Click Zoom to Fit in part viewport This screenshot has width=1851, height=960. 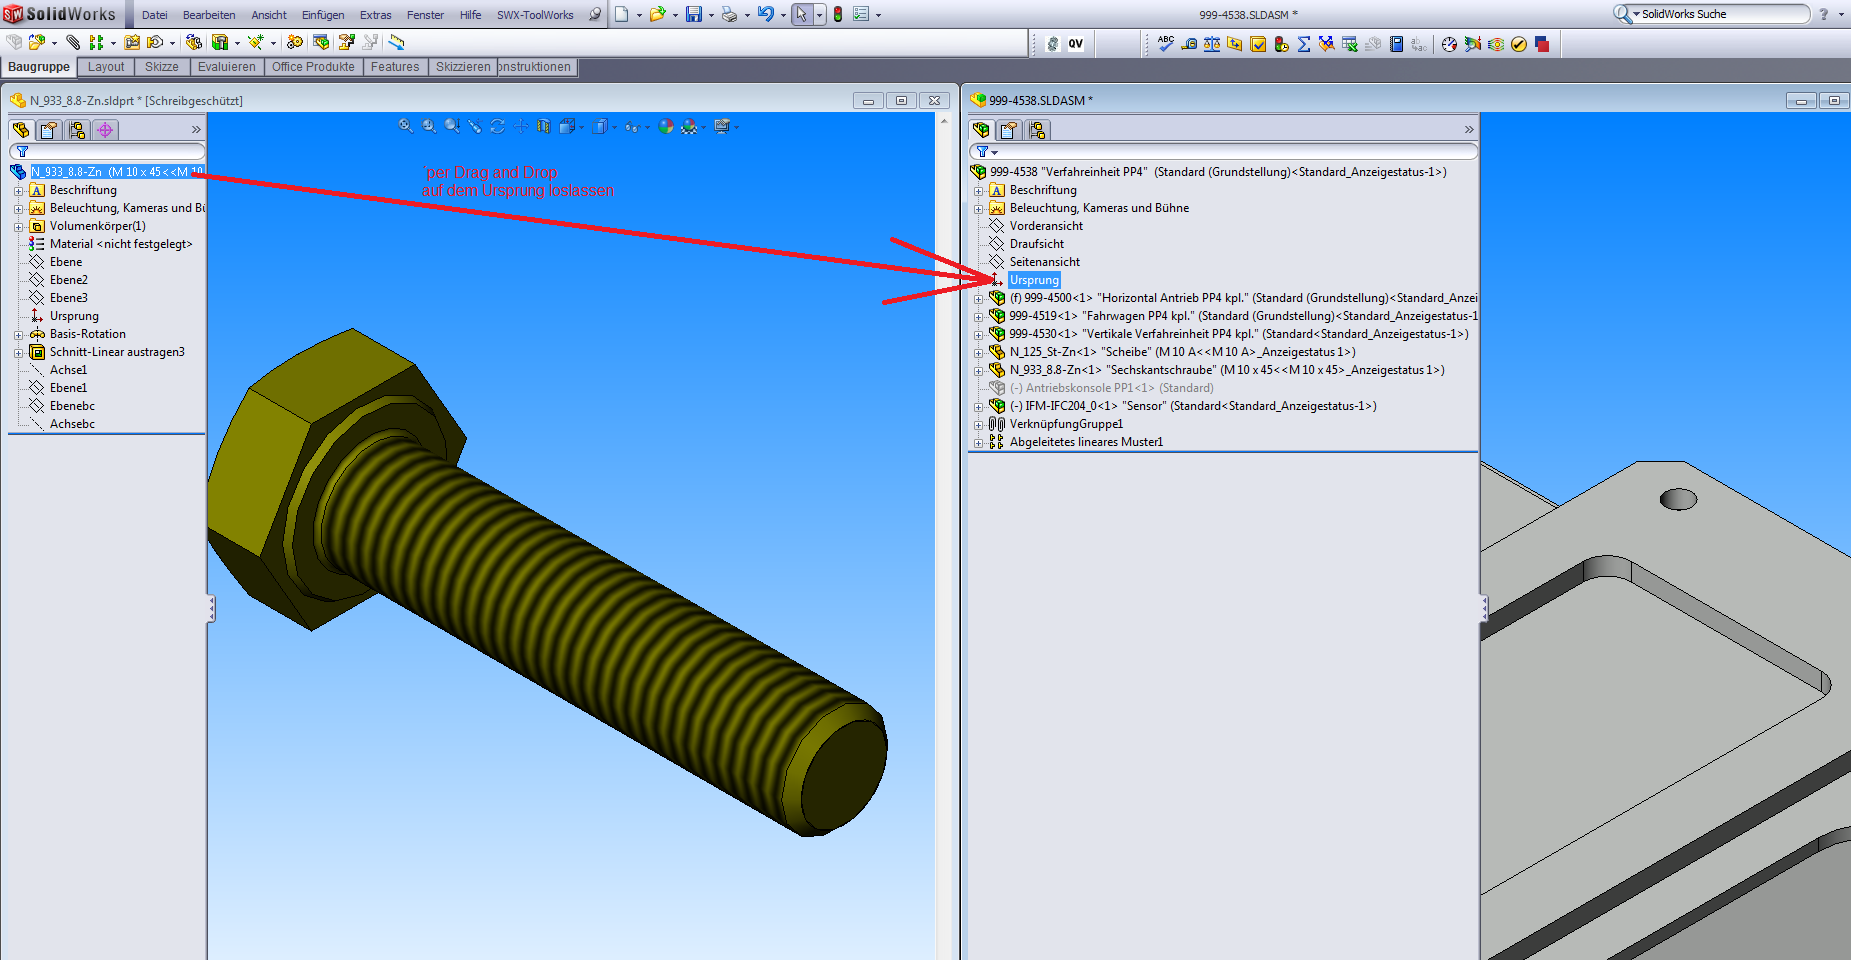pos(405,126)
